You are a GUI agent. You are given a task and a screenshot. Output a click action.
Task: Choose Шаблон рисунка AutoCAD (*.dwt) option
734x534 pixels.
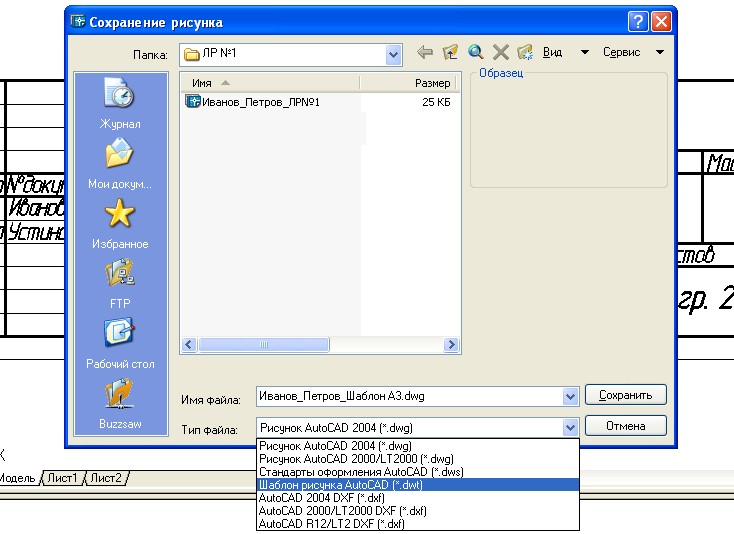pos(418,485)
